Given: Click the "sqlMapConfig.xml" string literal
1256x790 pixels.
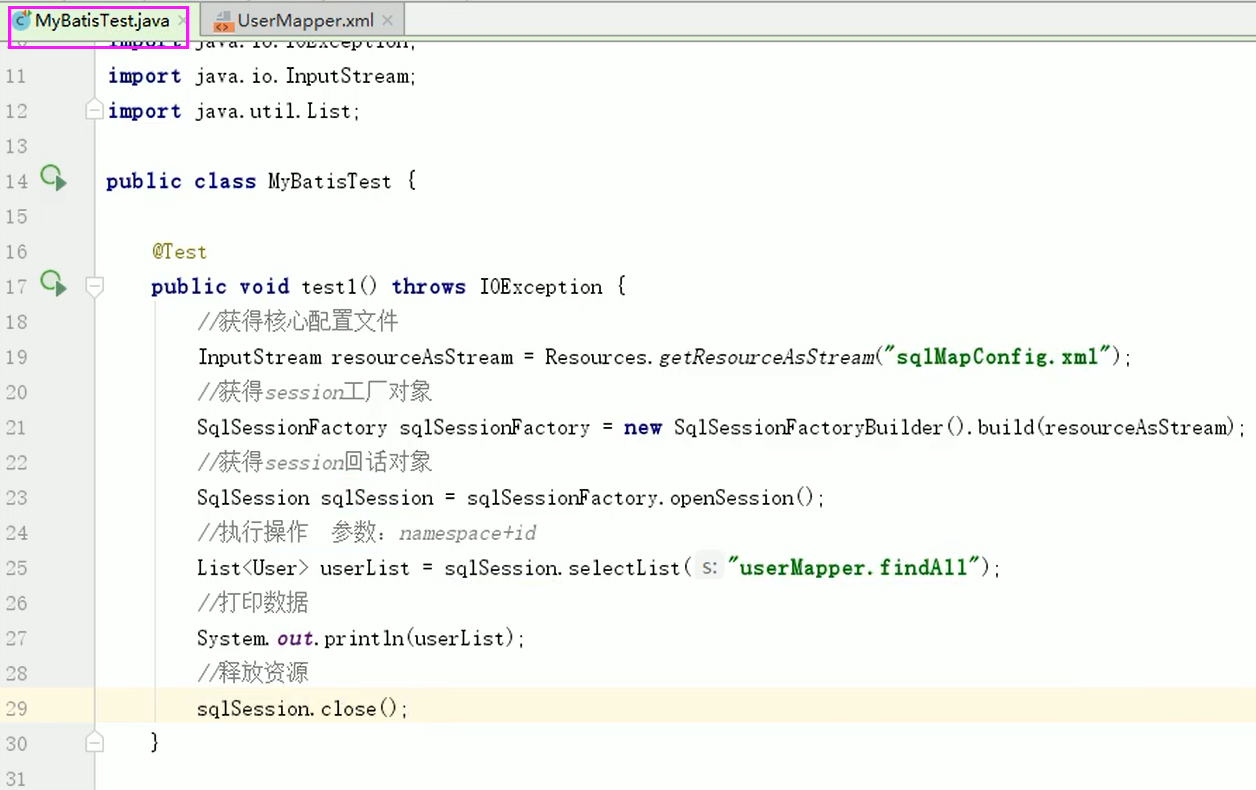Looking at the screenshot, I should coord(997,357).
